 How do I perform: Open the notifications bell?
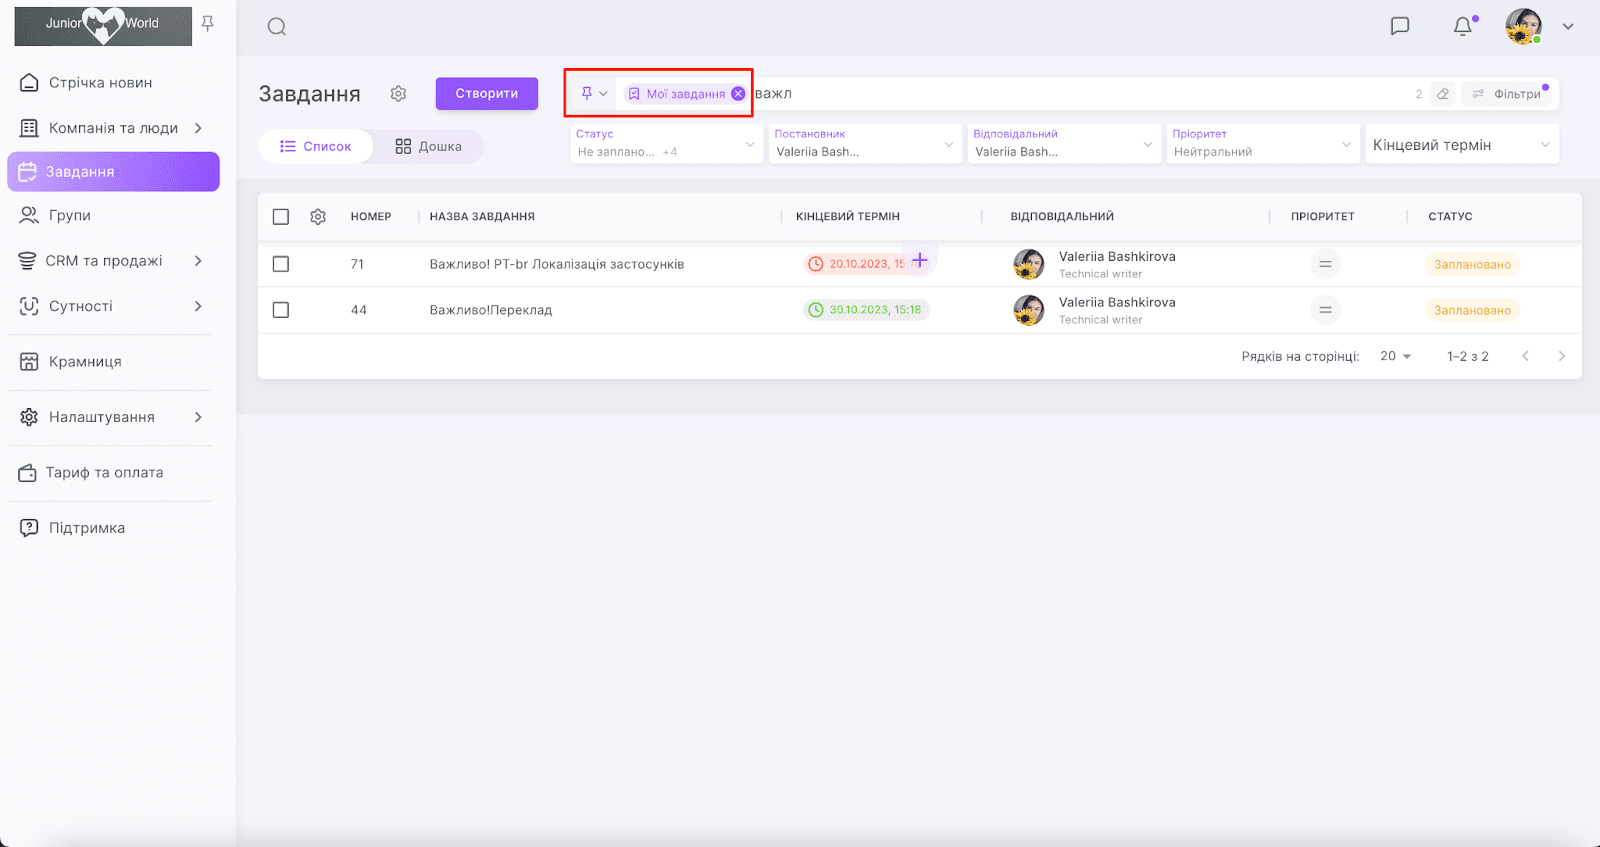1462,26
